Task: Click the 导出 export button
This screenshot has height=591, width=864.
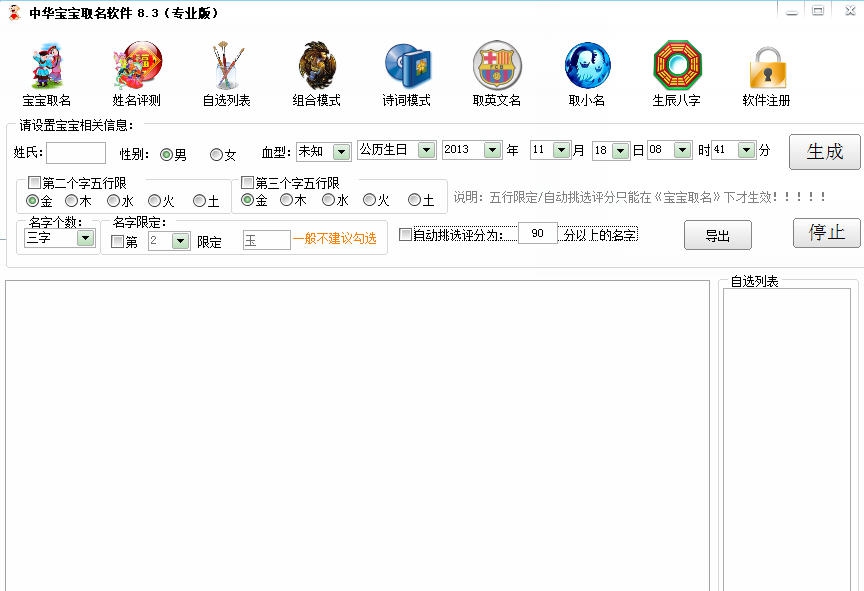Action: point(718,234)
